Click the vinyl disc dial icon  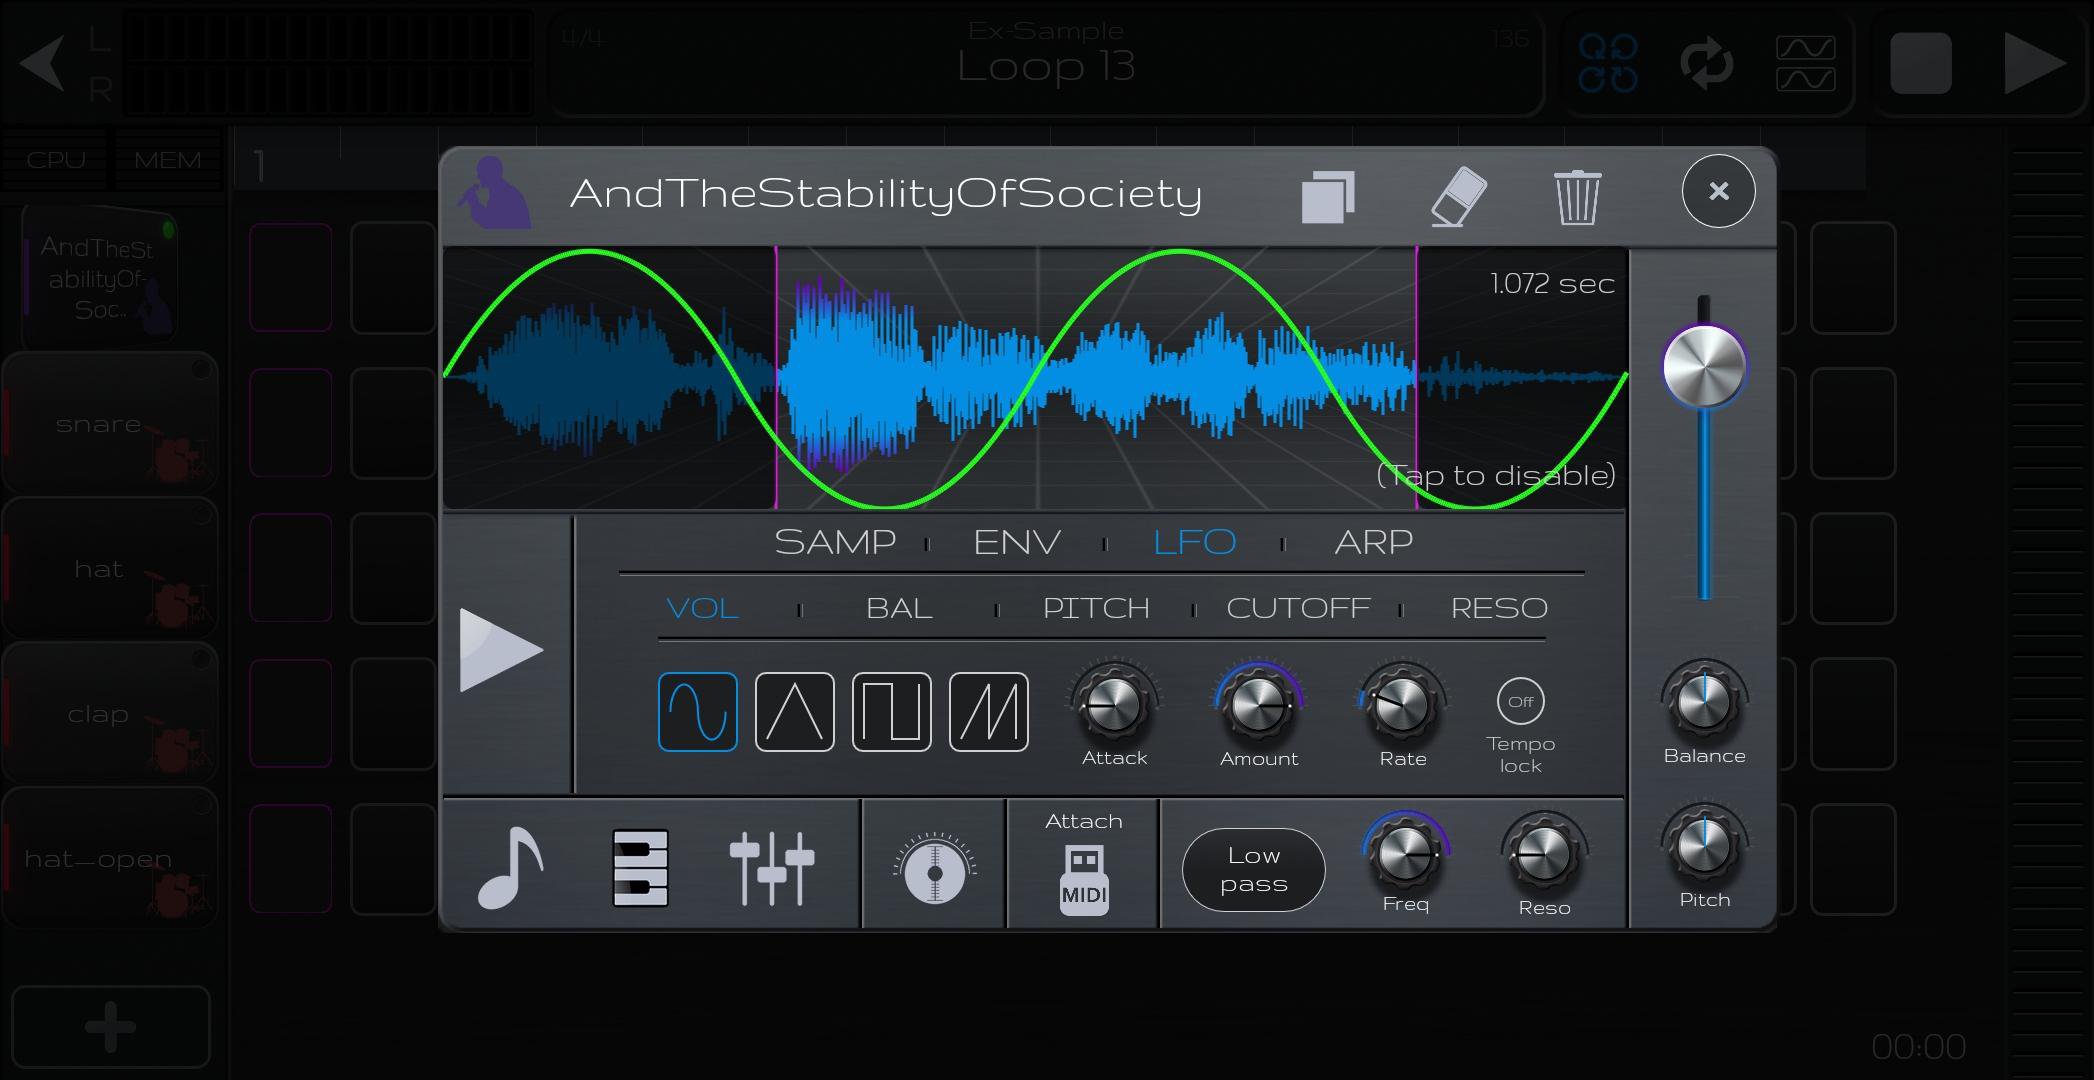pyautogui.click(x=934, y=872)
